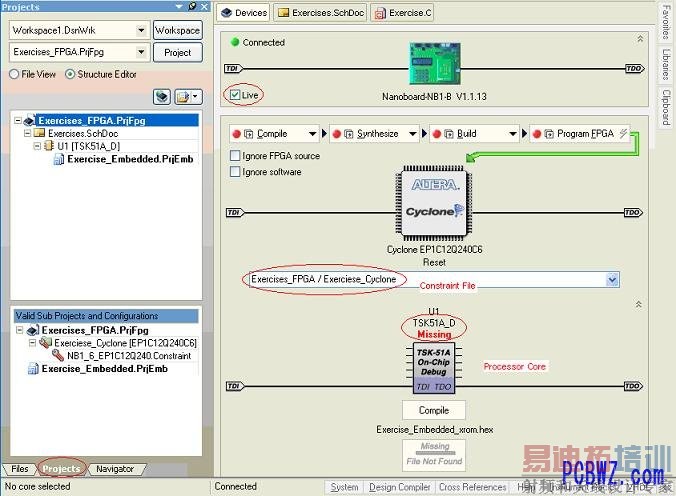Select the Projects panel tab

click(x=61, y=469)
